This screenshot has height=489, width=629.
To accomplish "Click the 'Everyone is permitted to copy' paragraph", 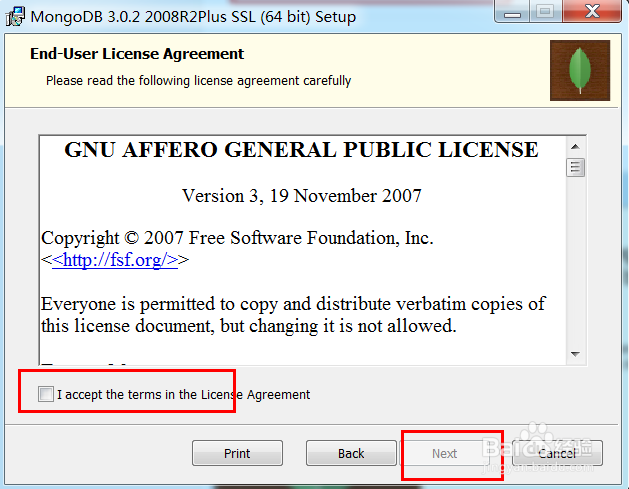I will [293, 315].
